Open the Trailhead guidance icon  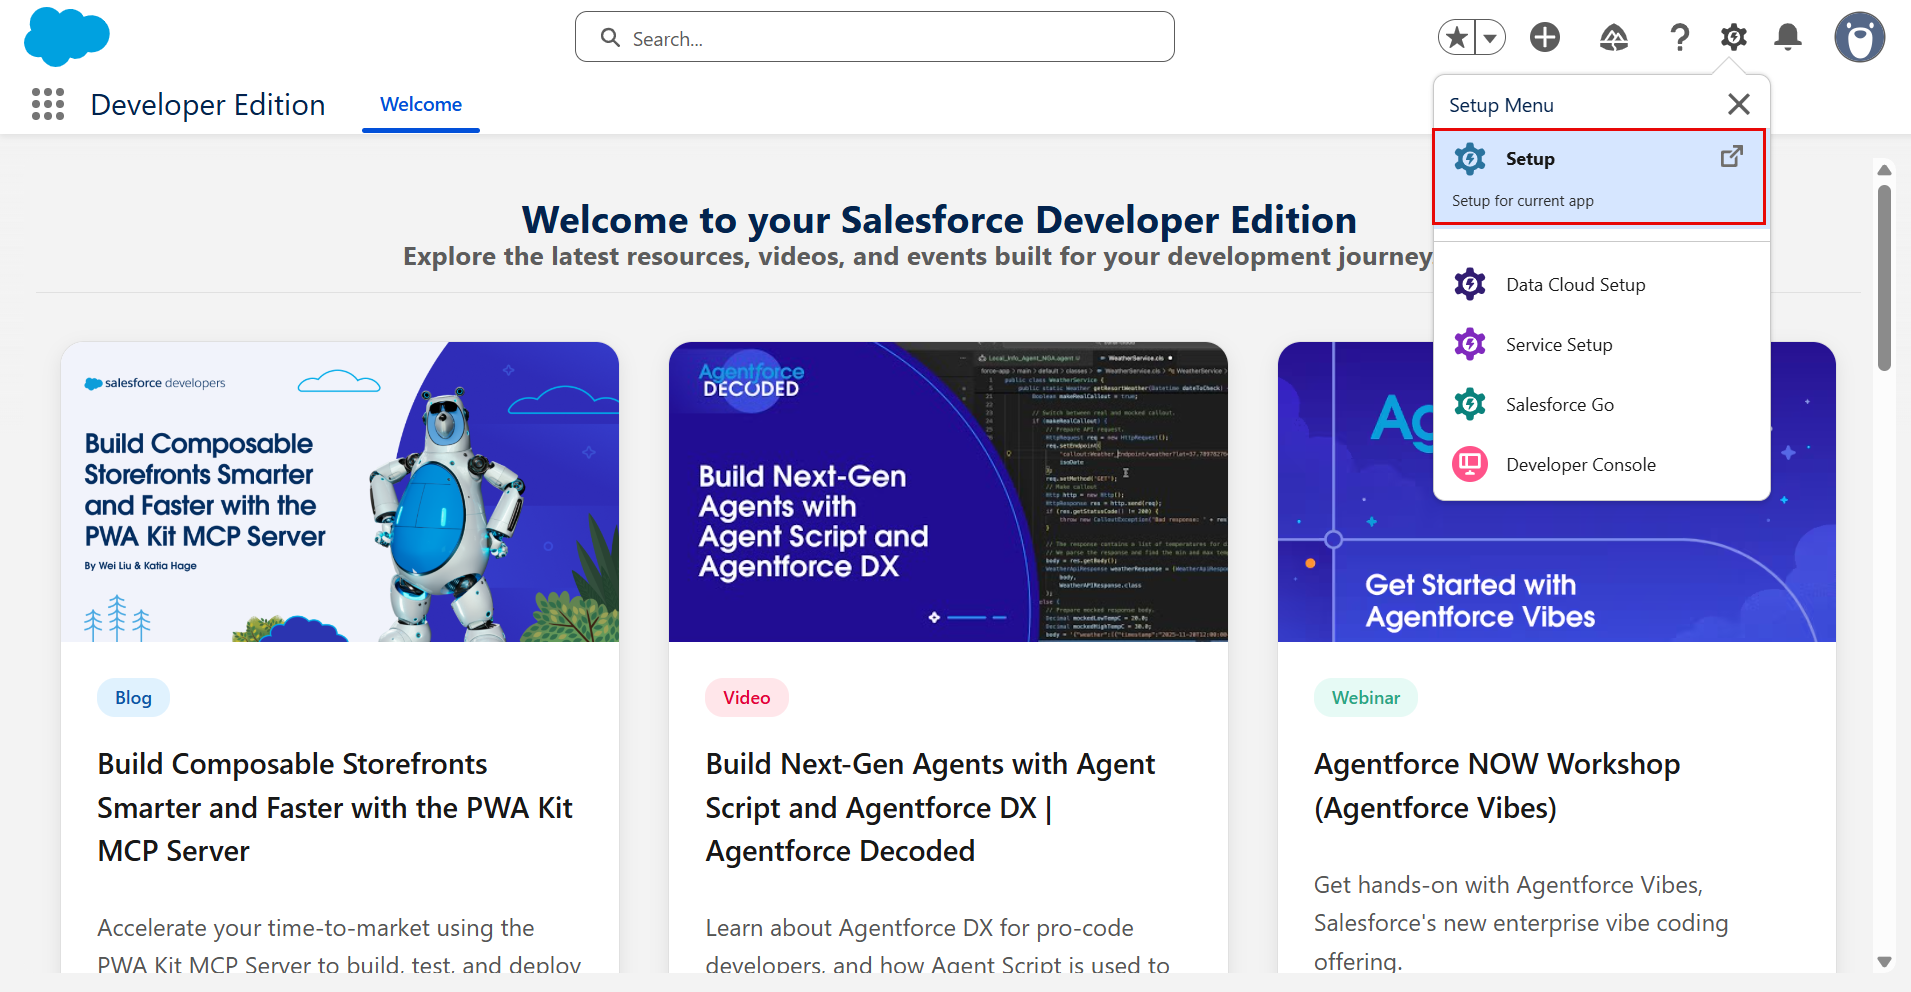[1613, 38]
